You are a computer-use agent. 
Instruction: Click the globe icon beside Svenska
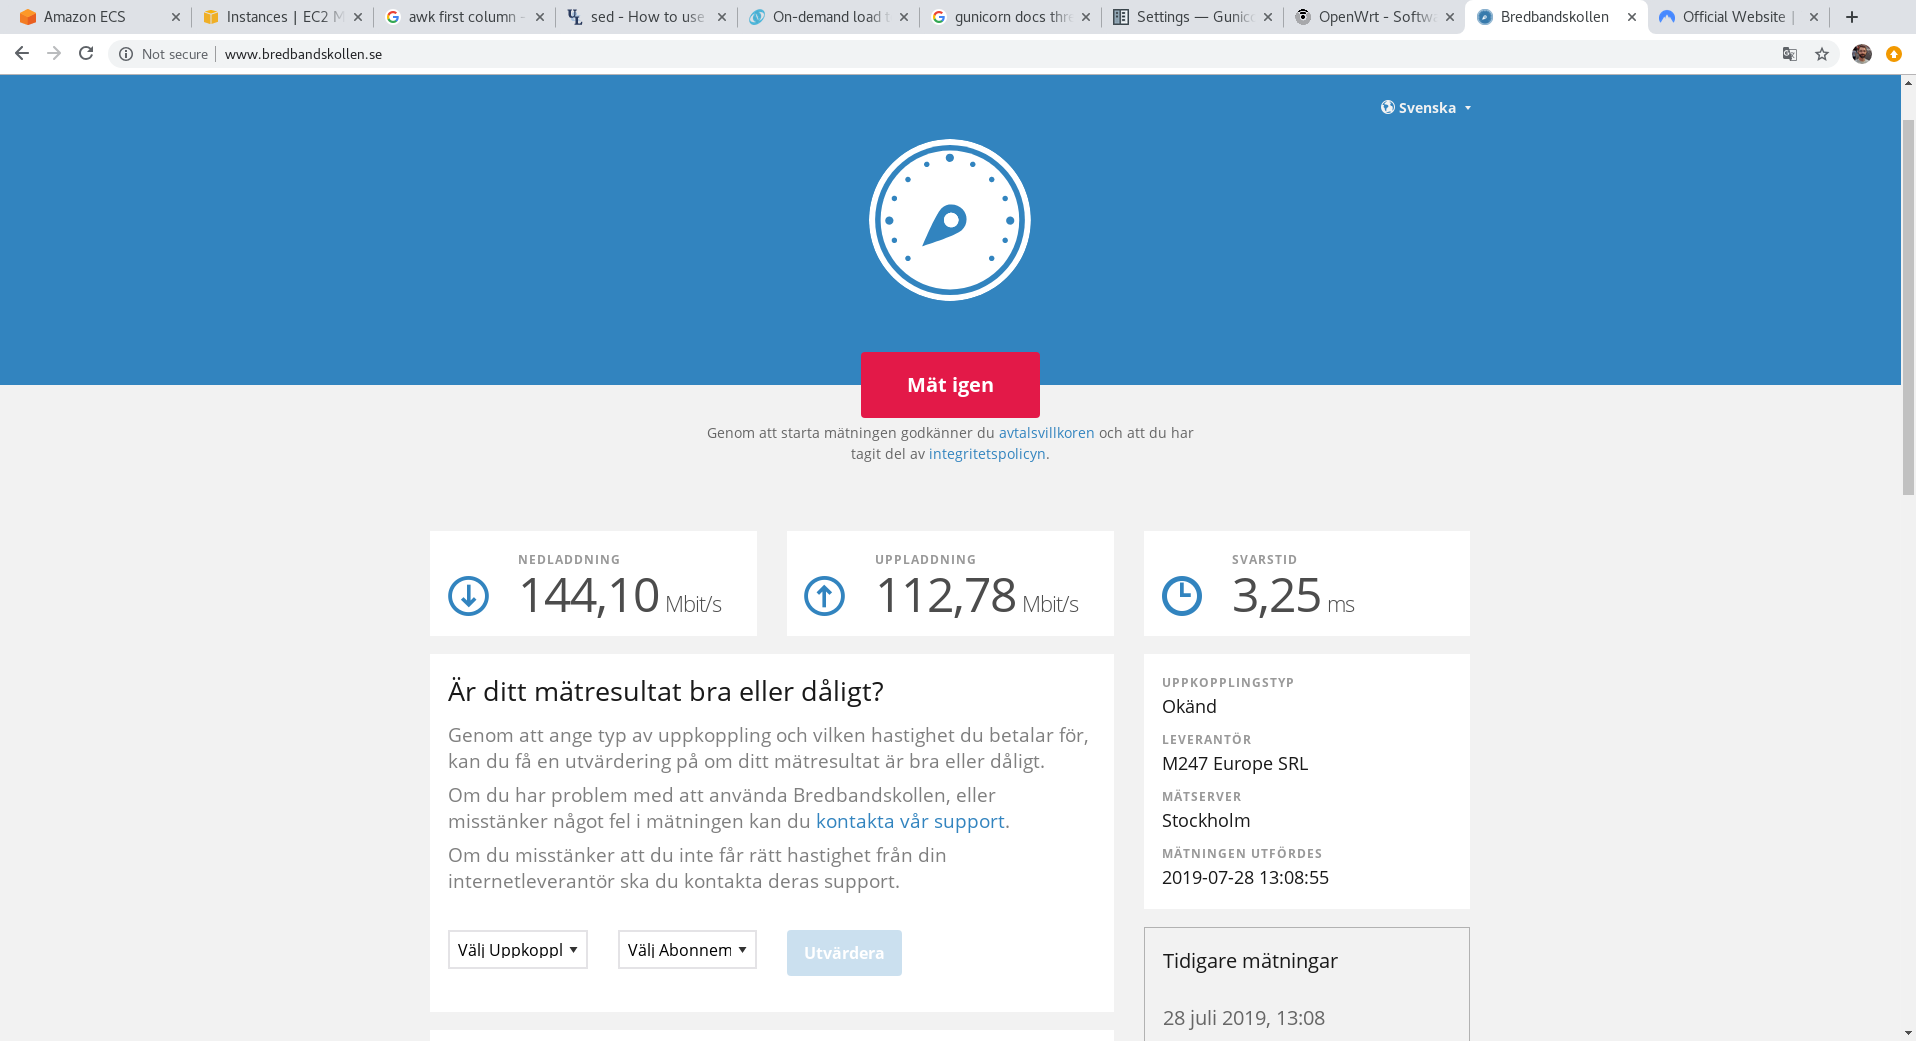pyautogui.click(x=1388, y=107)
